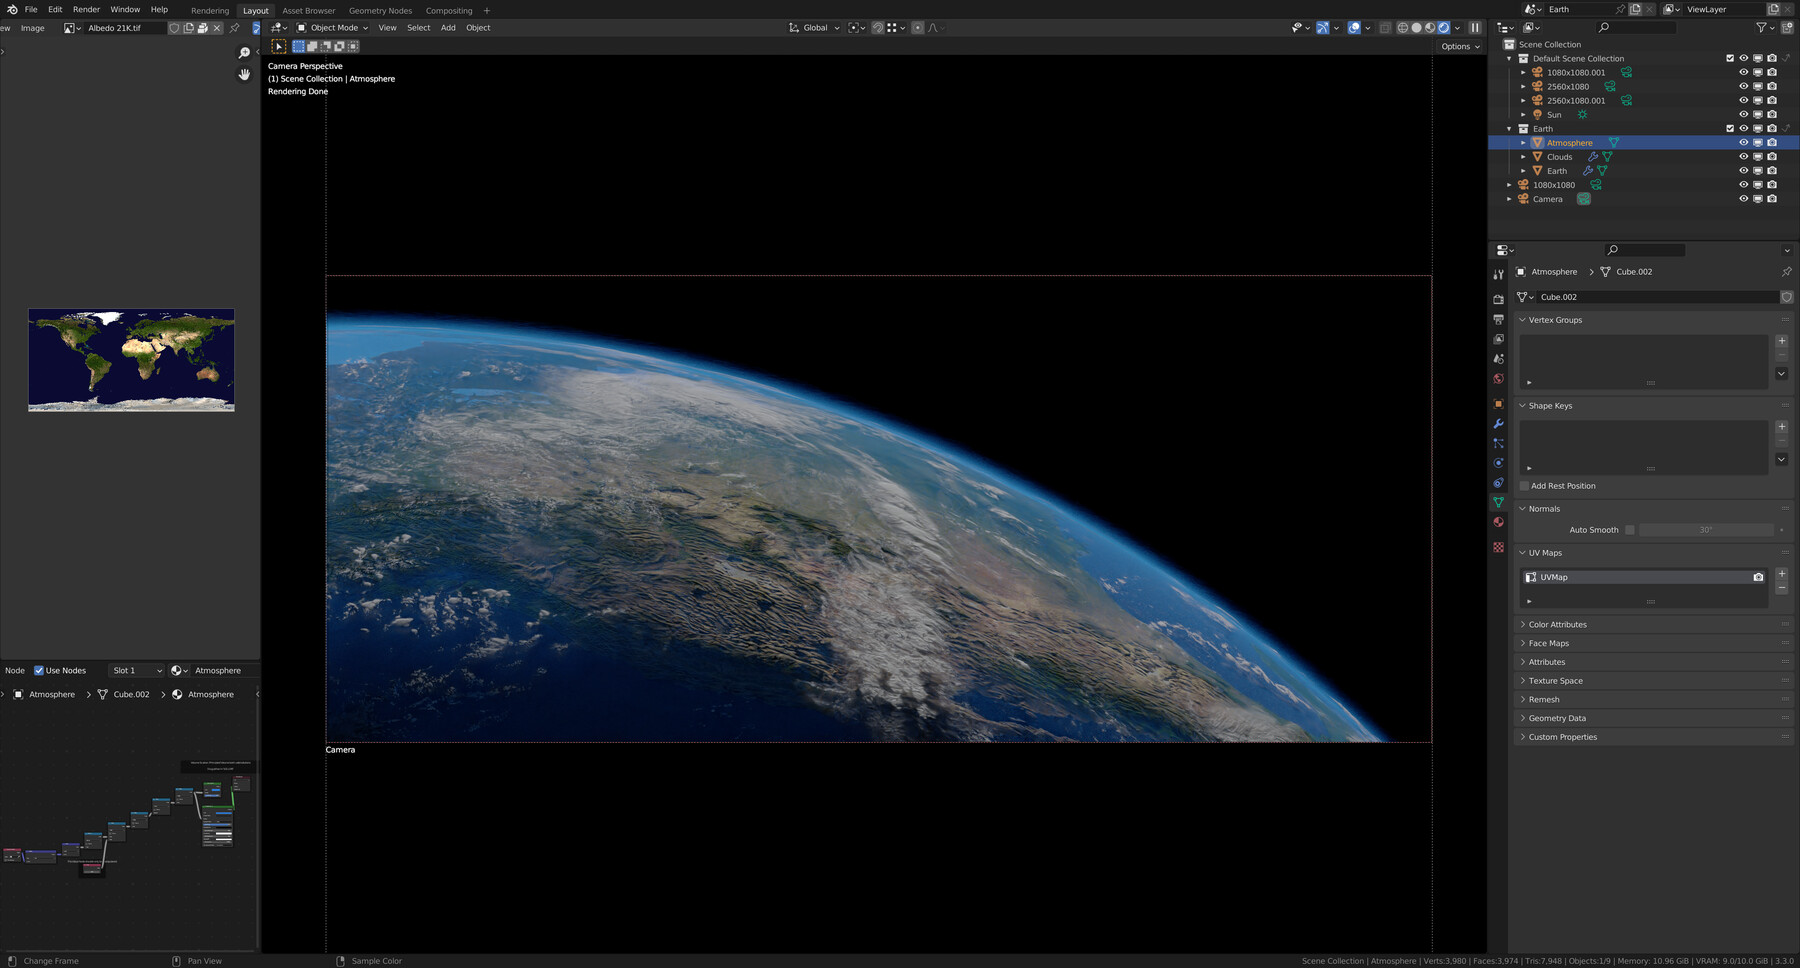Enable the Add Rest Position checkbox
The width and height of the screenshot is (1800, 968).
[x=1524, y=486]
